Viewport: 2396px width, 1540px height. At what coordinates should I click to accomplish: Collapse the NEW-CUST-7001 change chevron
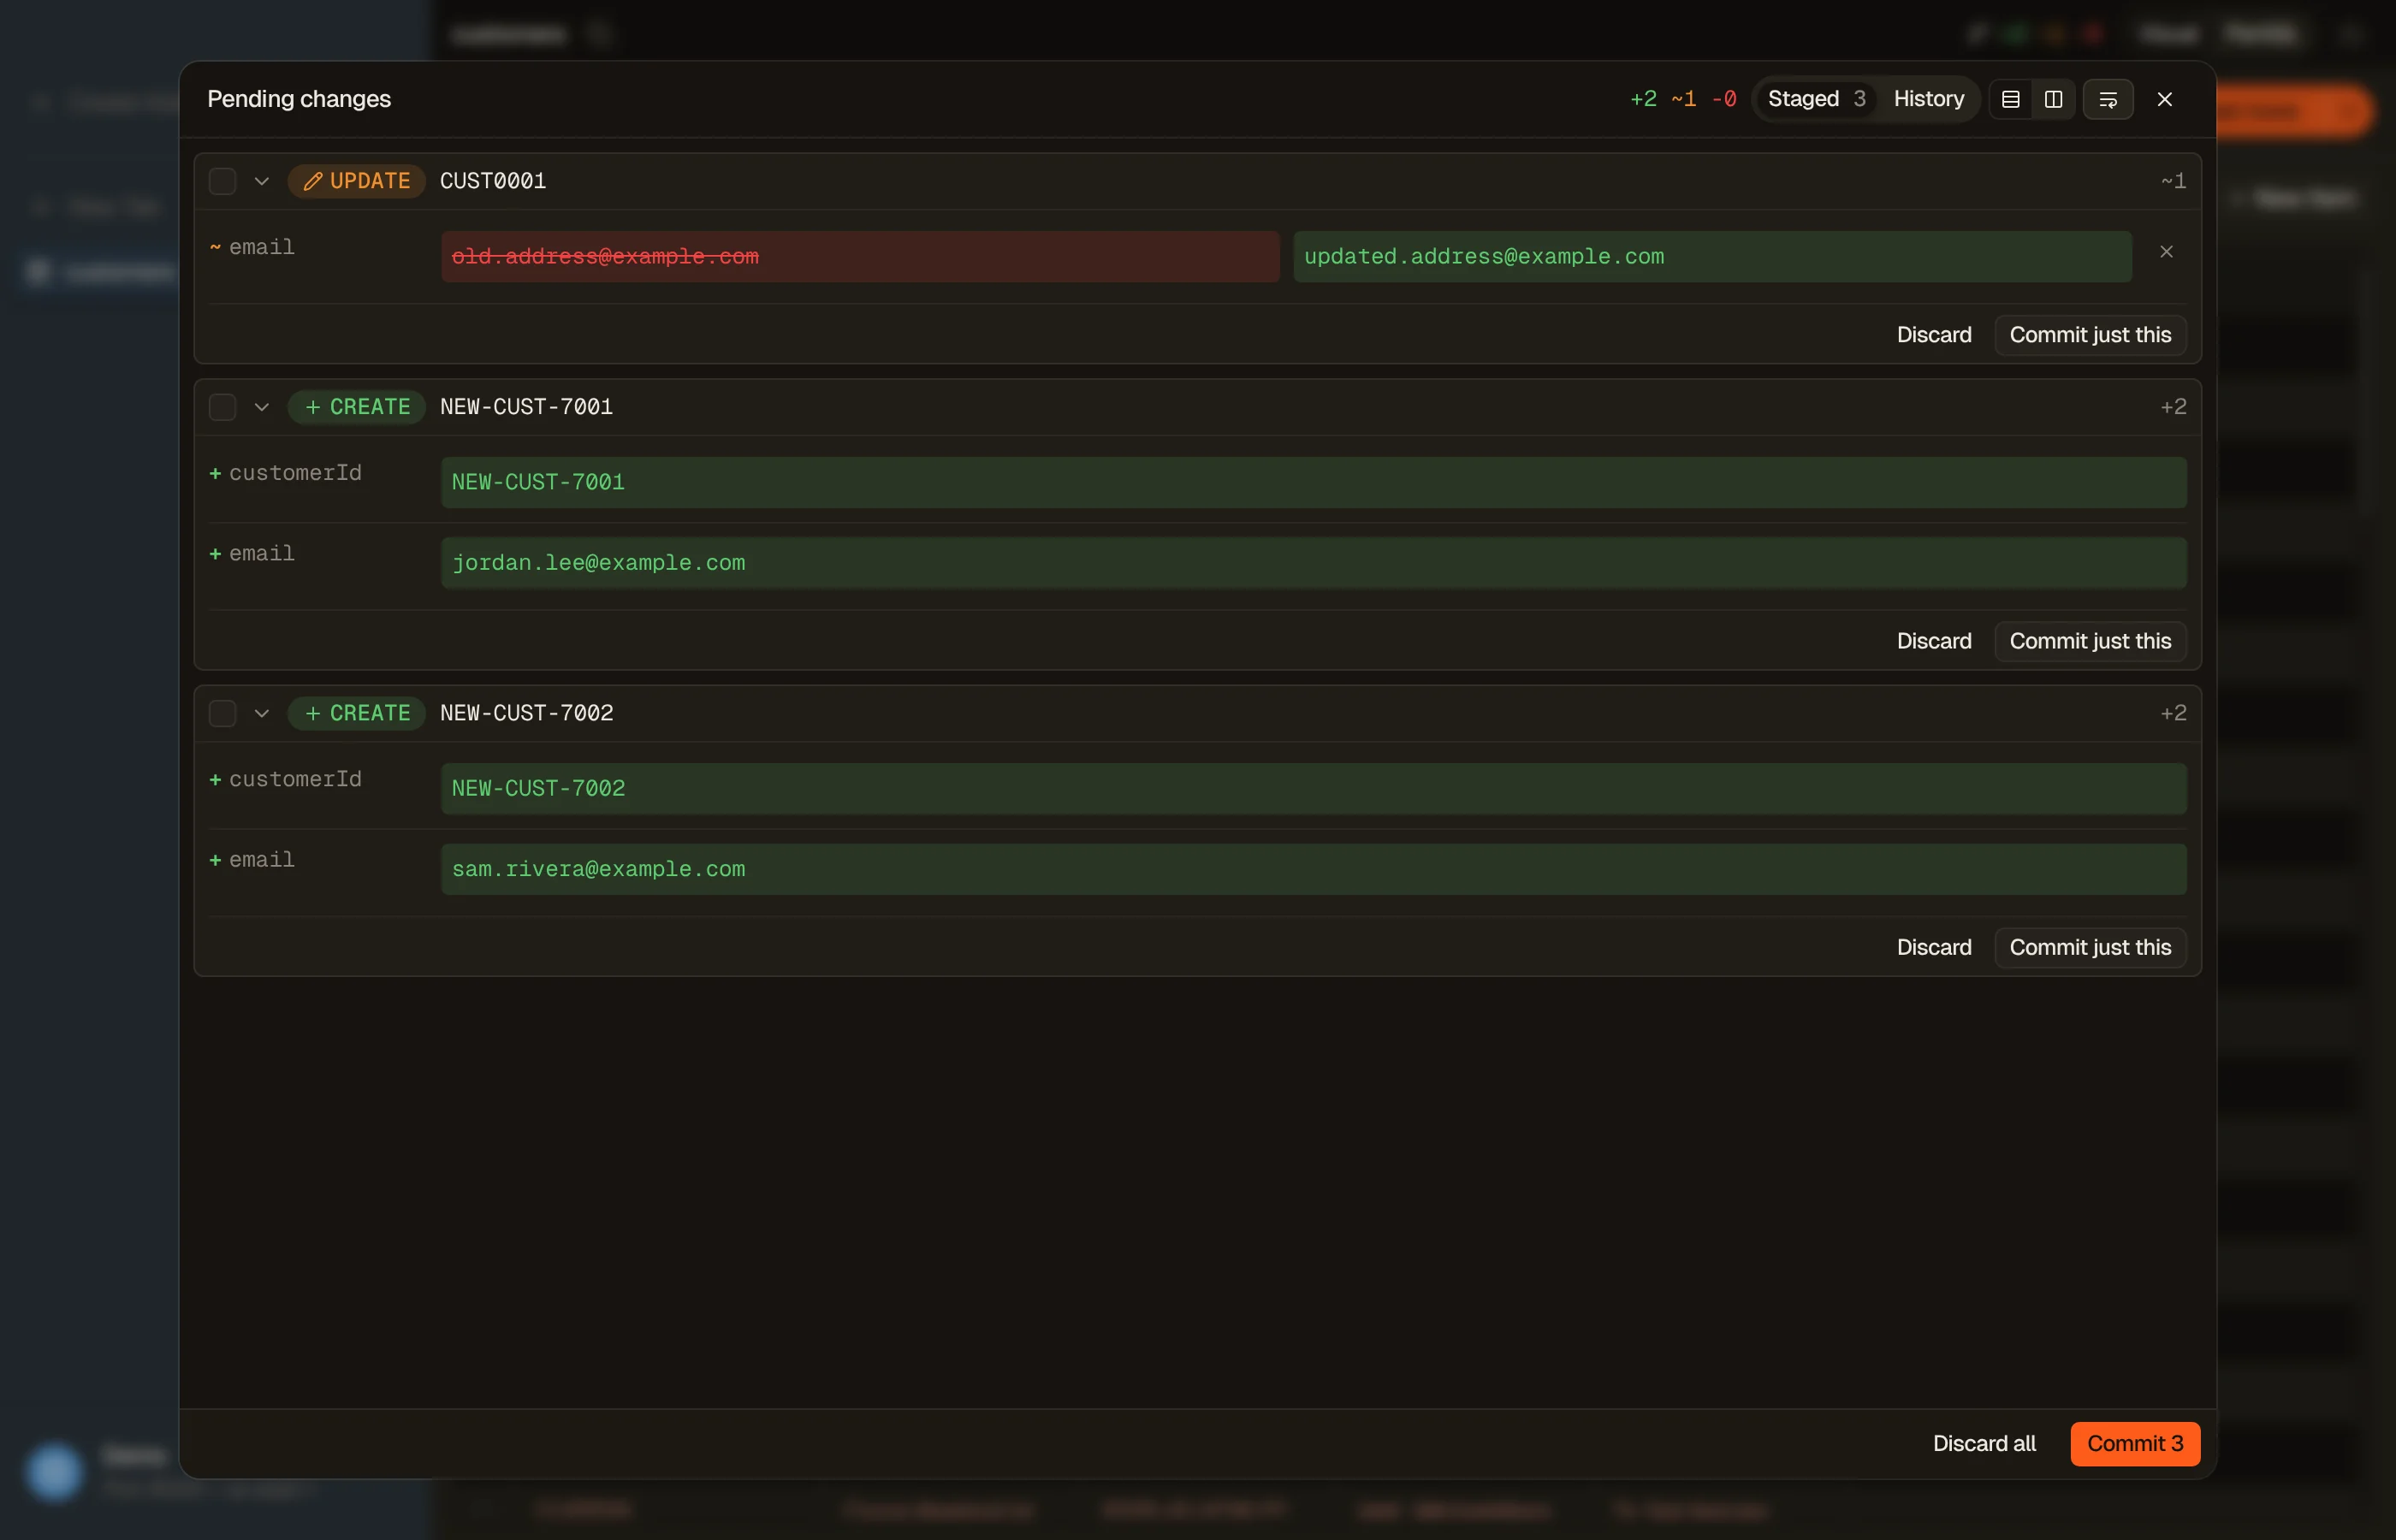pos(262,407)
